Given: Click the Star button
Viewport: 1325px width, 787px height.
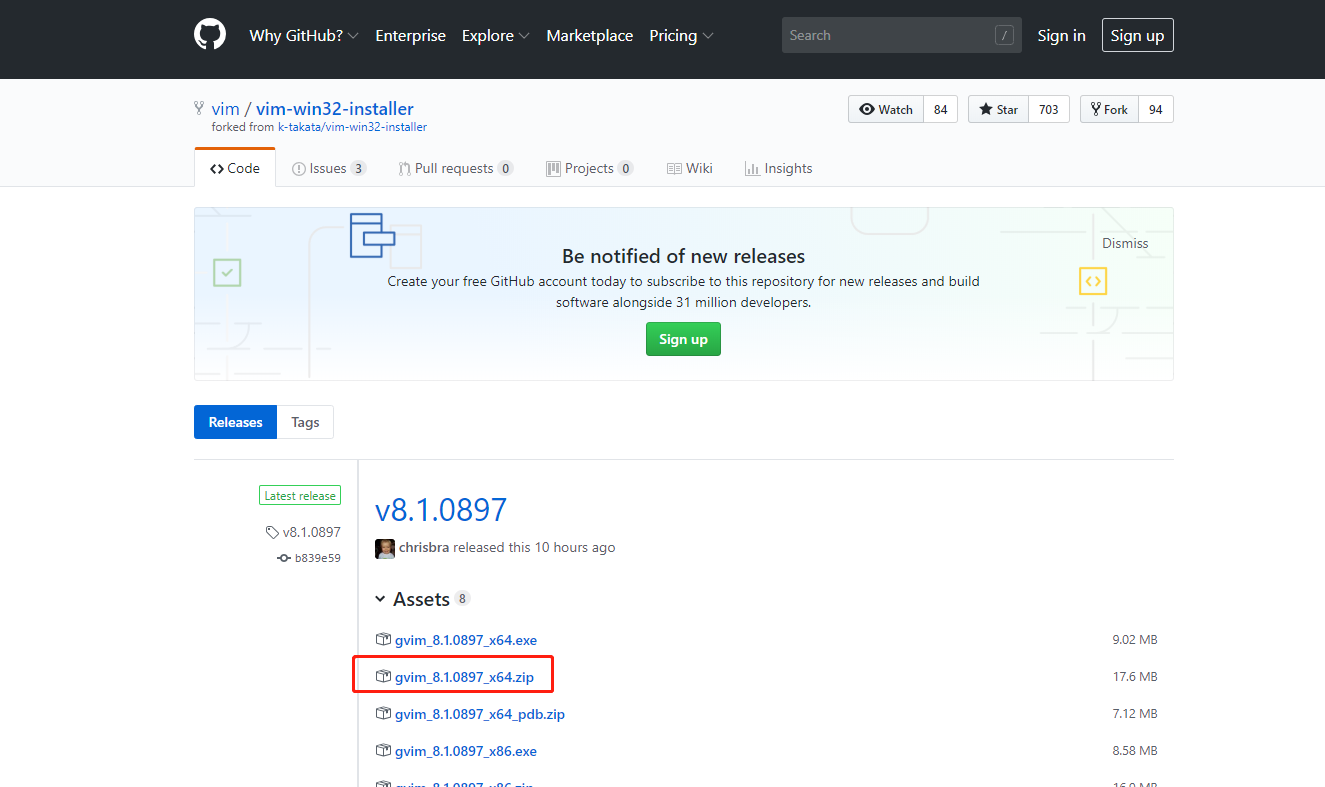Looking at the screenshot, I should (x=998, y=109).
